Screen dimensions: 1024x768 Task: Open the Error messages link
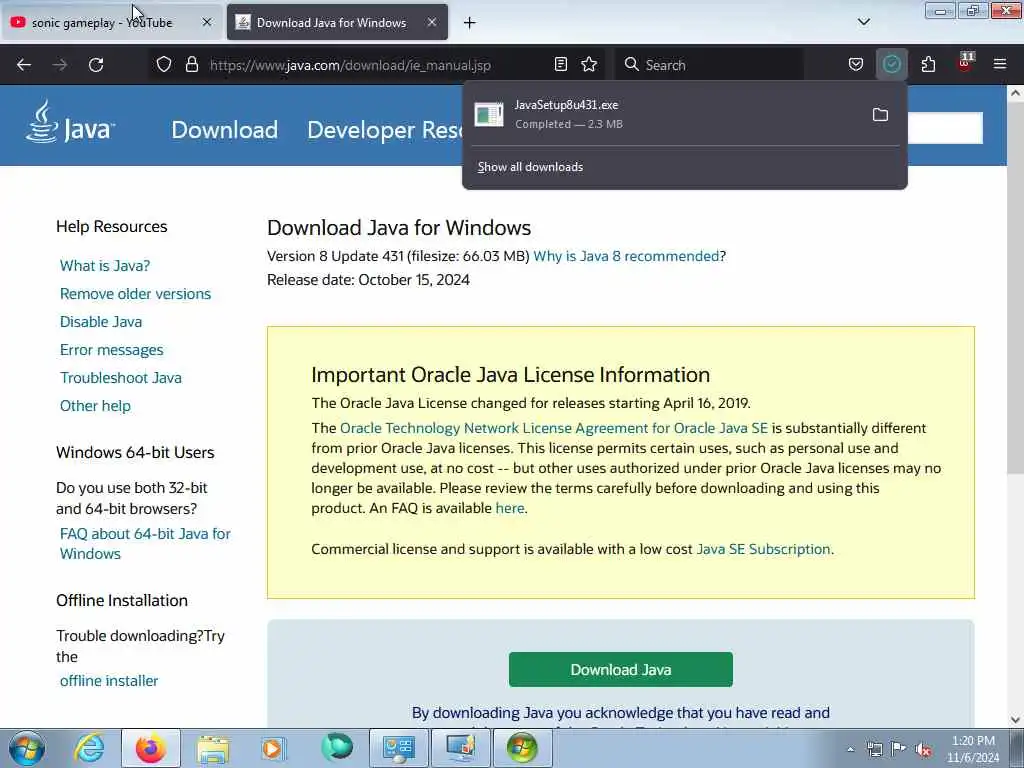click(x=112, y=350)
